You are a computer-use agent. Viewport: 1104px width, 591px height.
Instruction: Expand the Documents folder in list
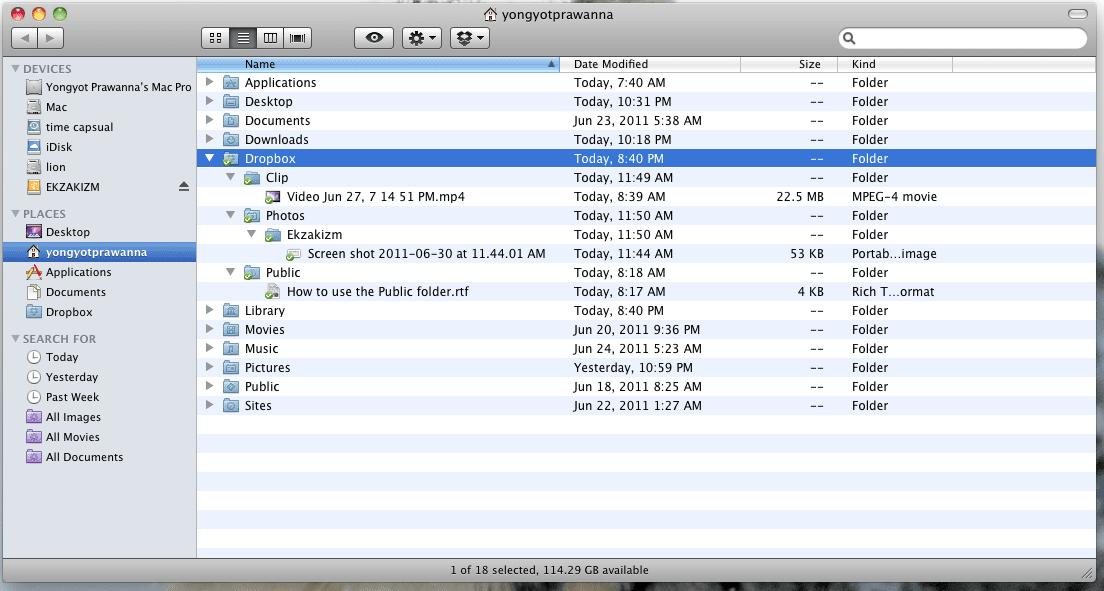(209, 120)
